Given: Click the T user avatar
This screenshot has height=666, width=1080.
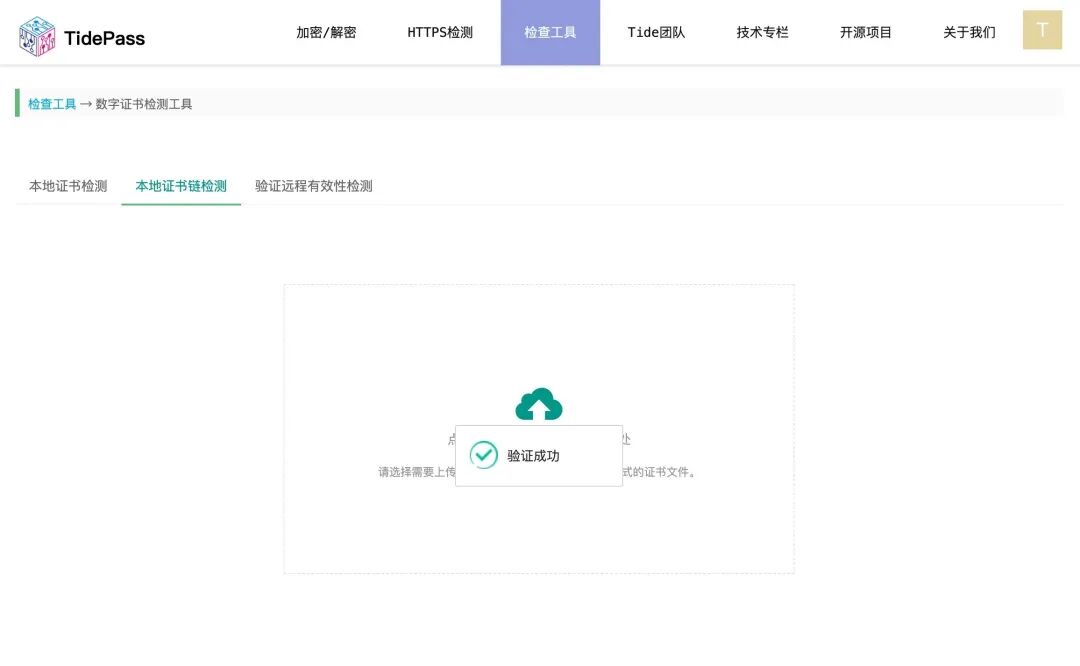Looking at the screenshot, I should click(x=1042, y=30).
